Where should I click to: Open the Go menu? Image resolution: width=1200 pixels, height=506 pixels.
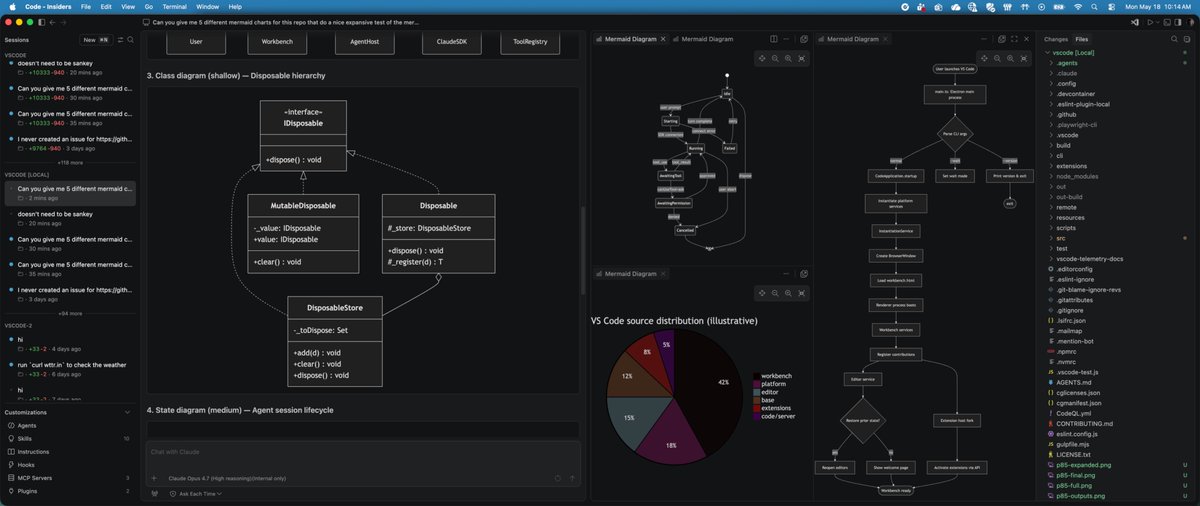point(148,6)
